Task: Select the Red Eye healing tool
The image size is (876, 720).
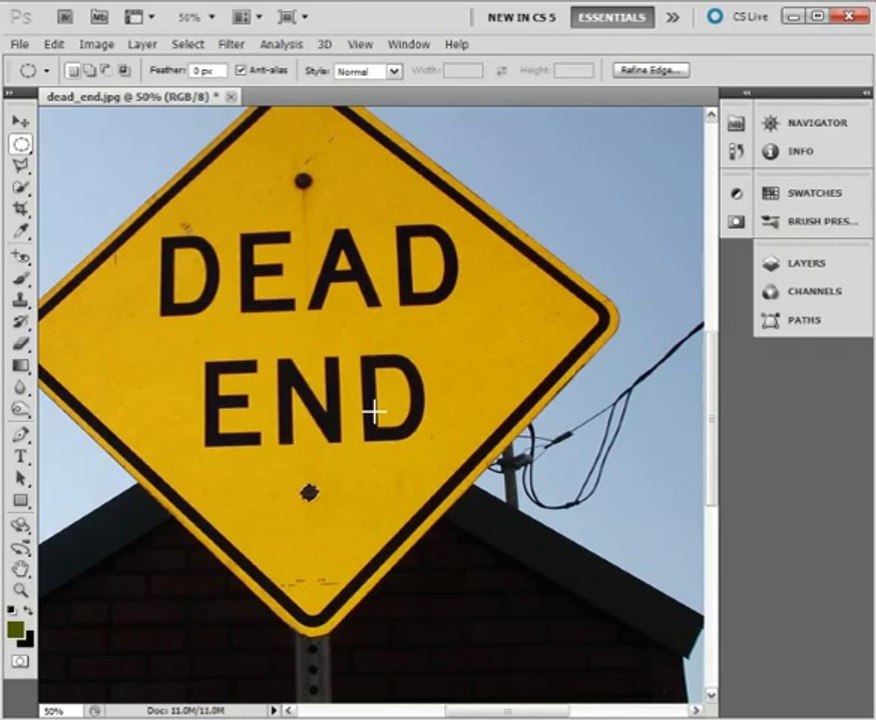Action: [21, 257]
